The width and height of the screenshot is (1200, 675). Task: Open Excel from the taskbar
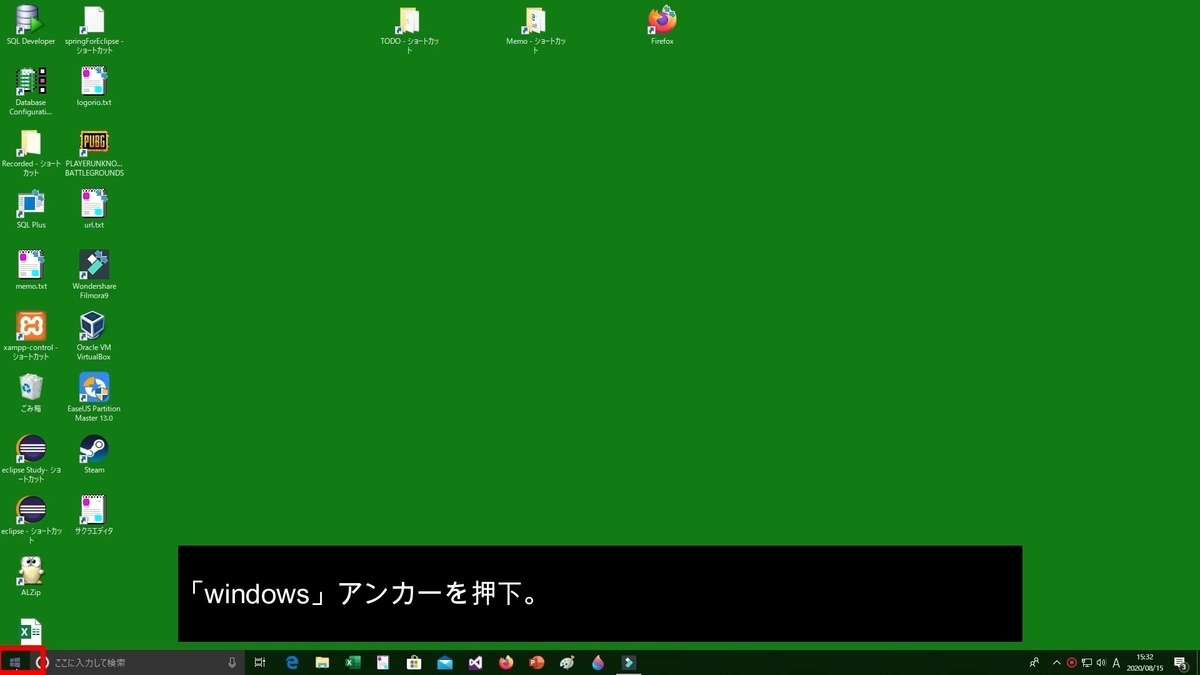(x=351, y=662)
